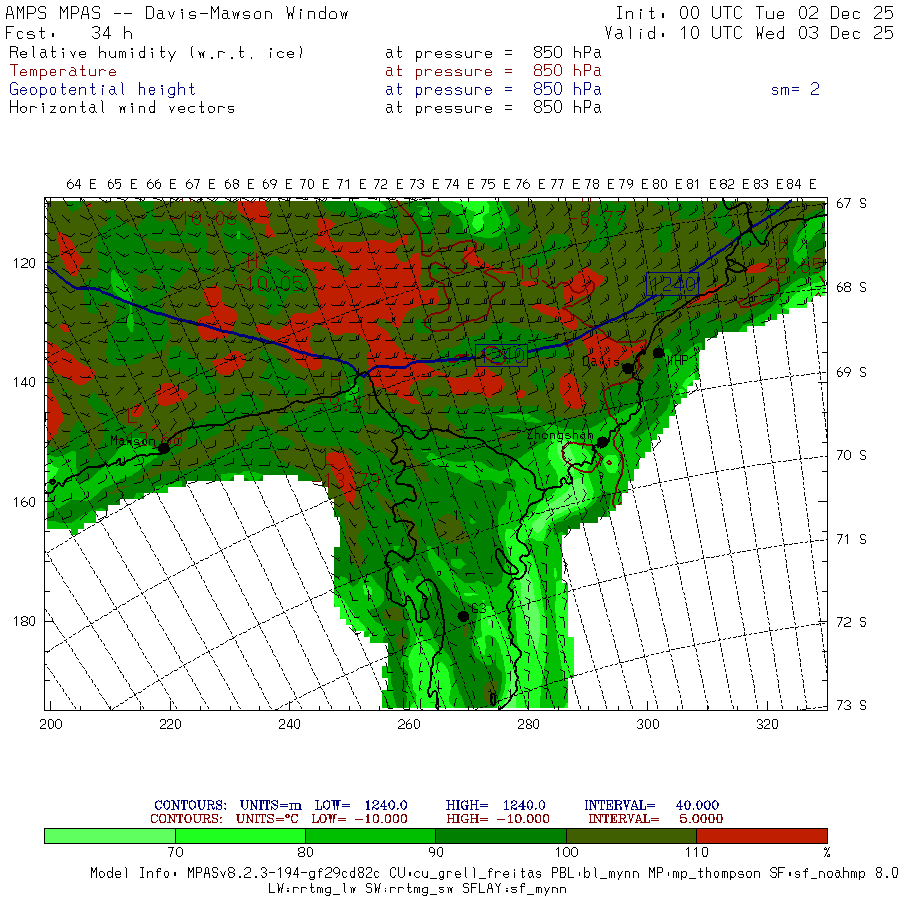The image size is (900, 900).
Task: Click the red 'Temperature' field label
Action: pos(63,71)
